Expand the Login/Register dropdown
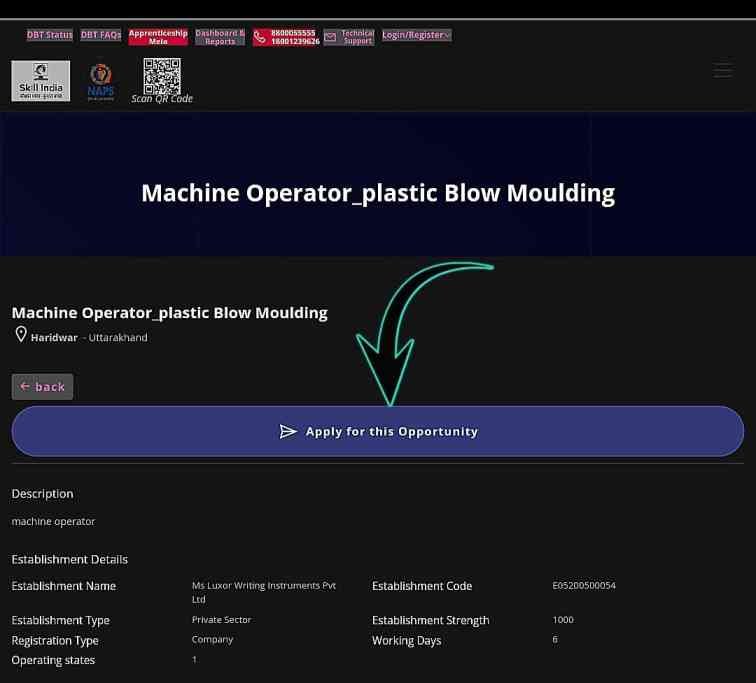 (x=417, y=35)
